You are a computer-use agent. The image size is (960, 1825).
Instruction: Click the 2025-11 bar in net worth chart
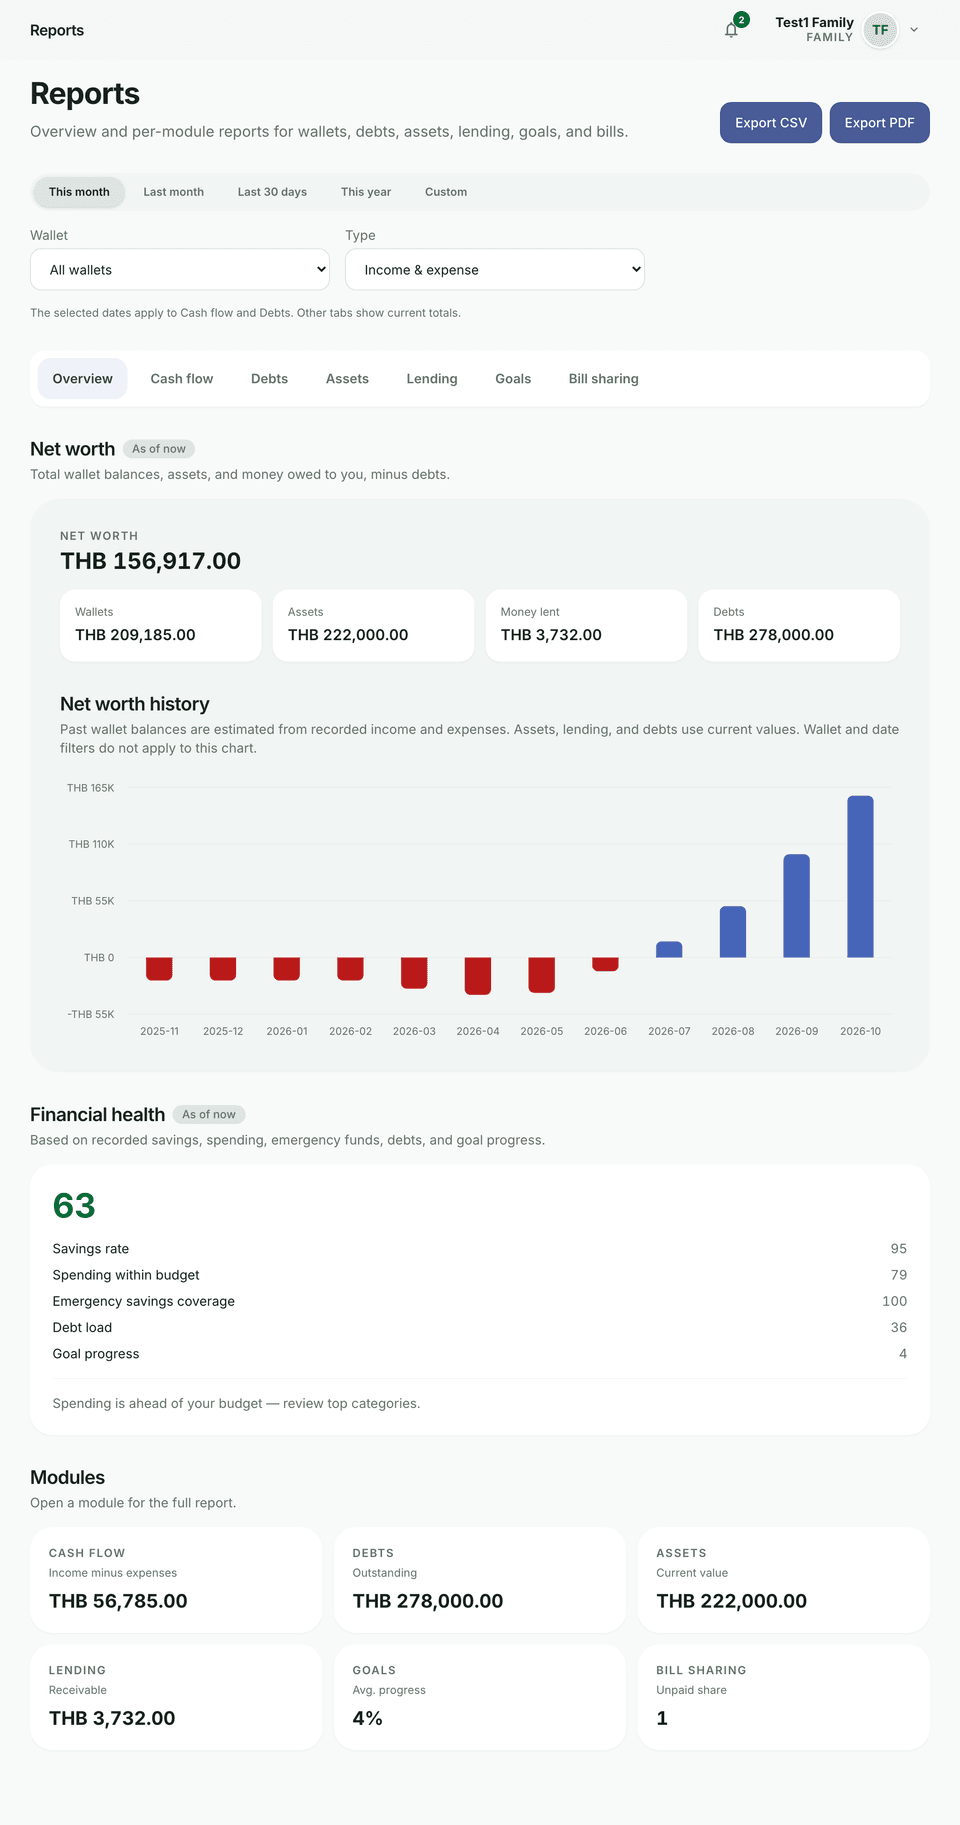coord(159,969)
